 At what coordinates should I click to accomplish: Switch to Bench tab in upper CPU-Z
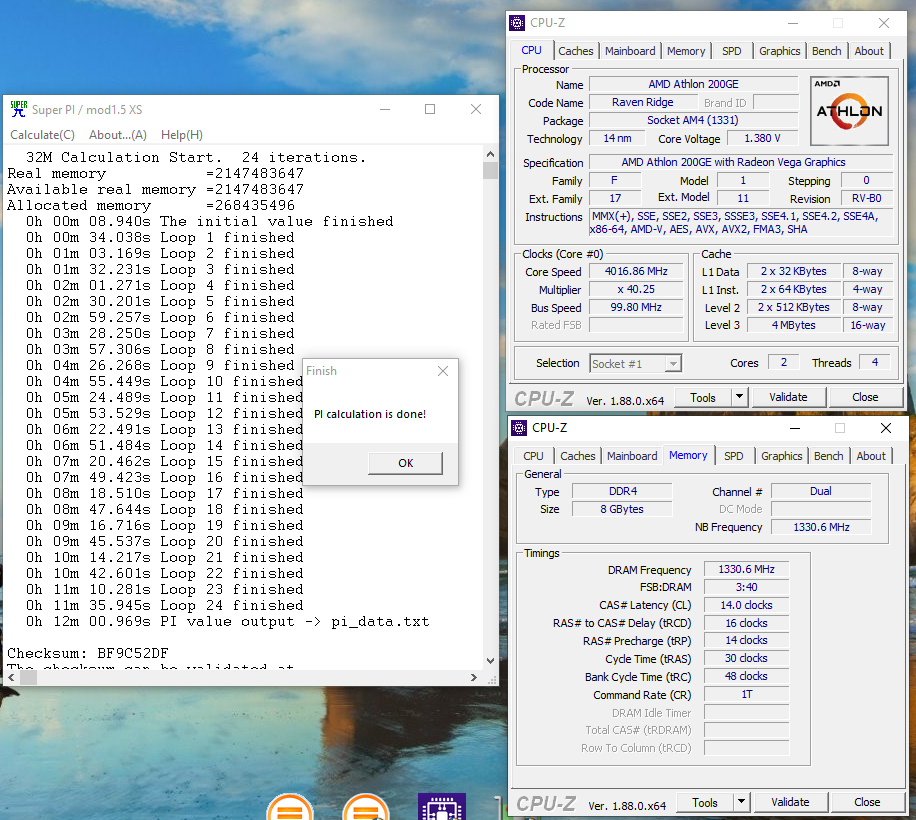827,51
